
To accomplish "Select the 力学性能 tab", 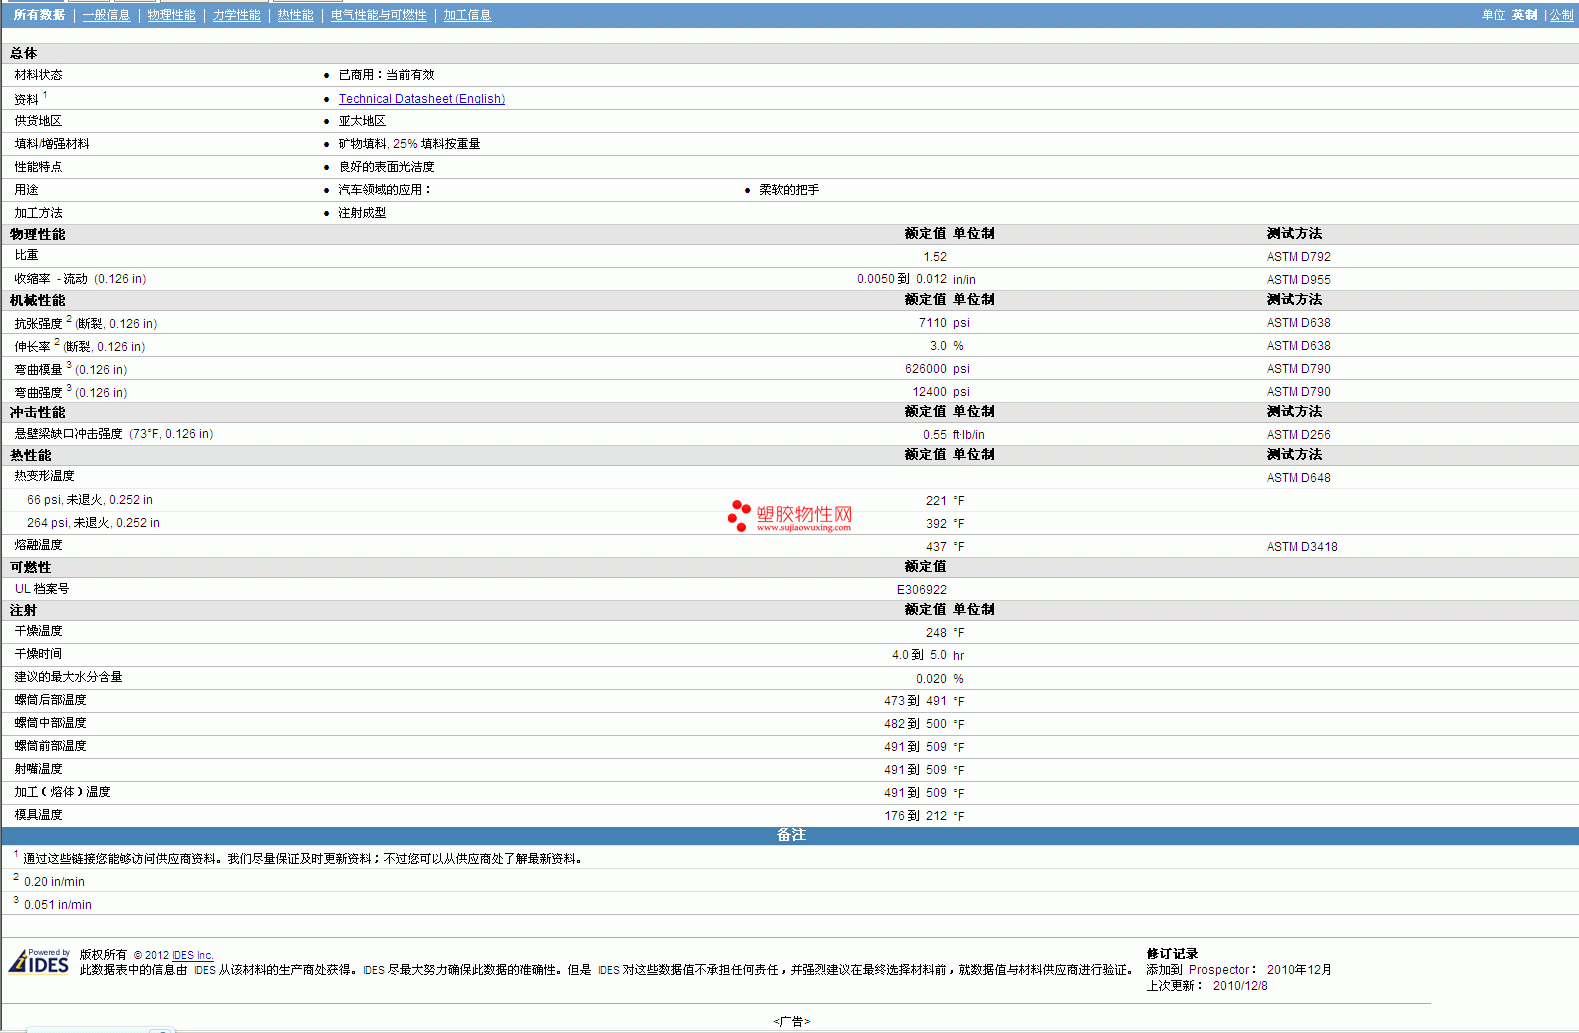I will click(x=236, y=15).
